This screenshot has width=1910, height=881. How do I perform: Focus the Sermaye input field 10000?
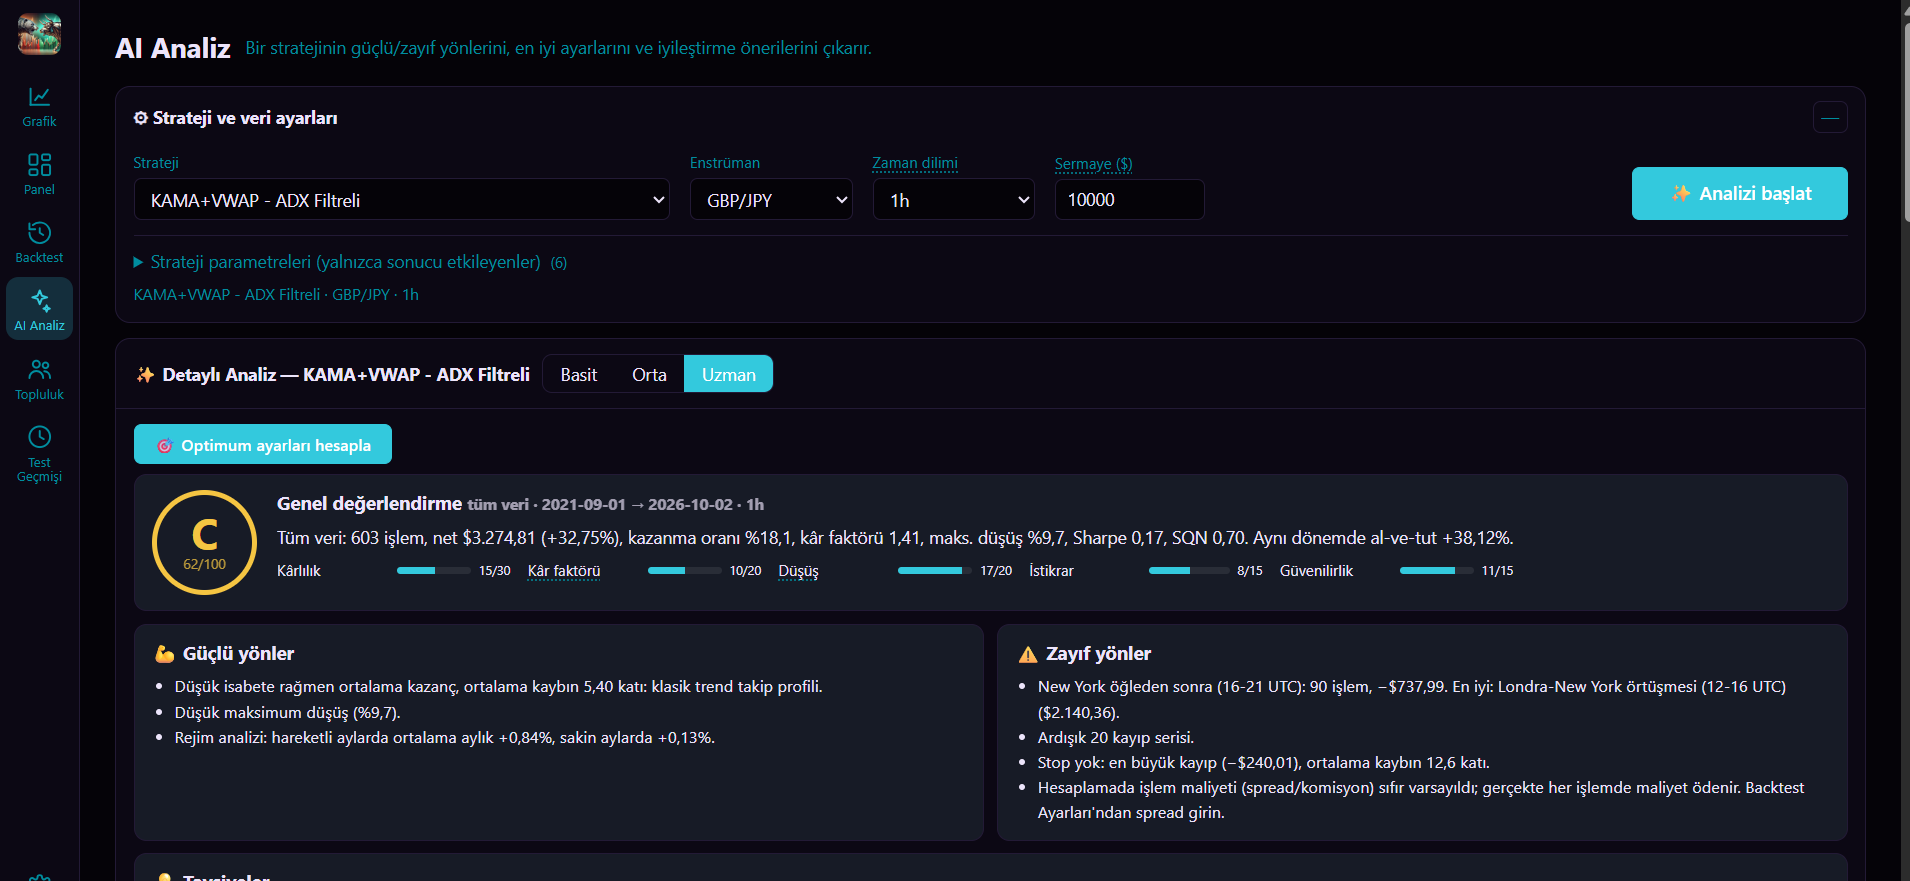coord(1129,200)
